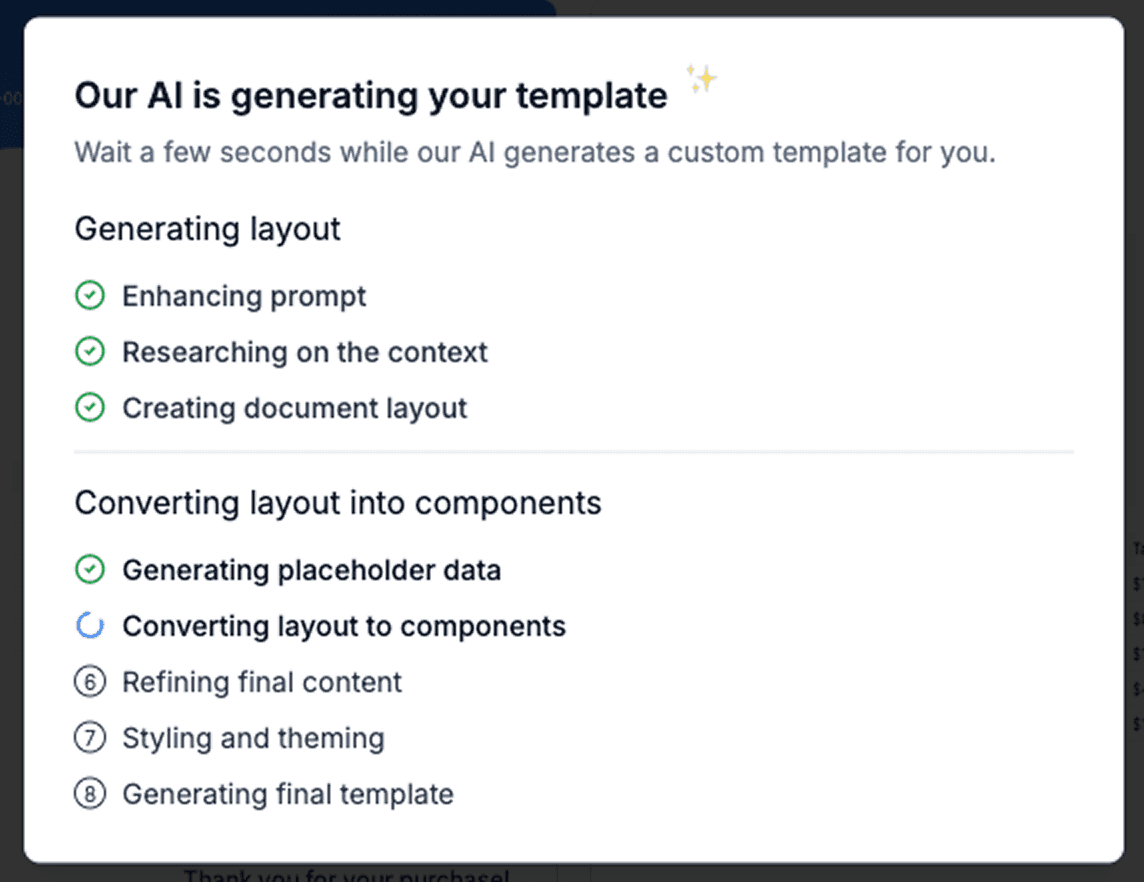Select the Generating final template step text
Screen dimensions: 1144x882
287,793
